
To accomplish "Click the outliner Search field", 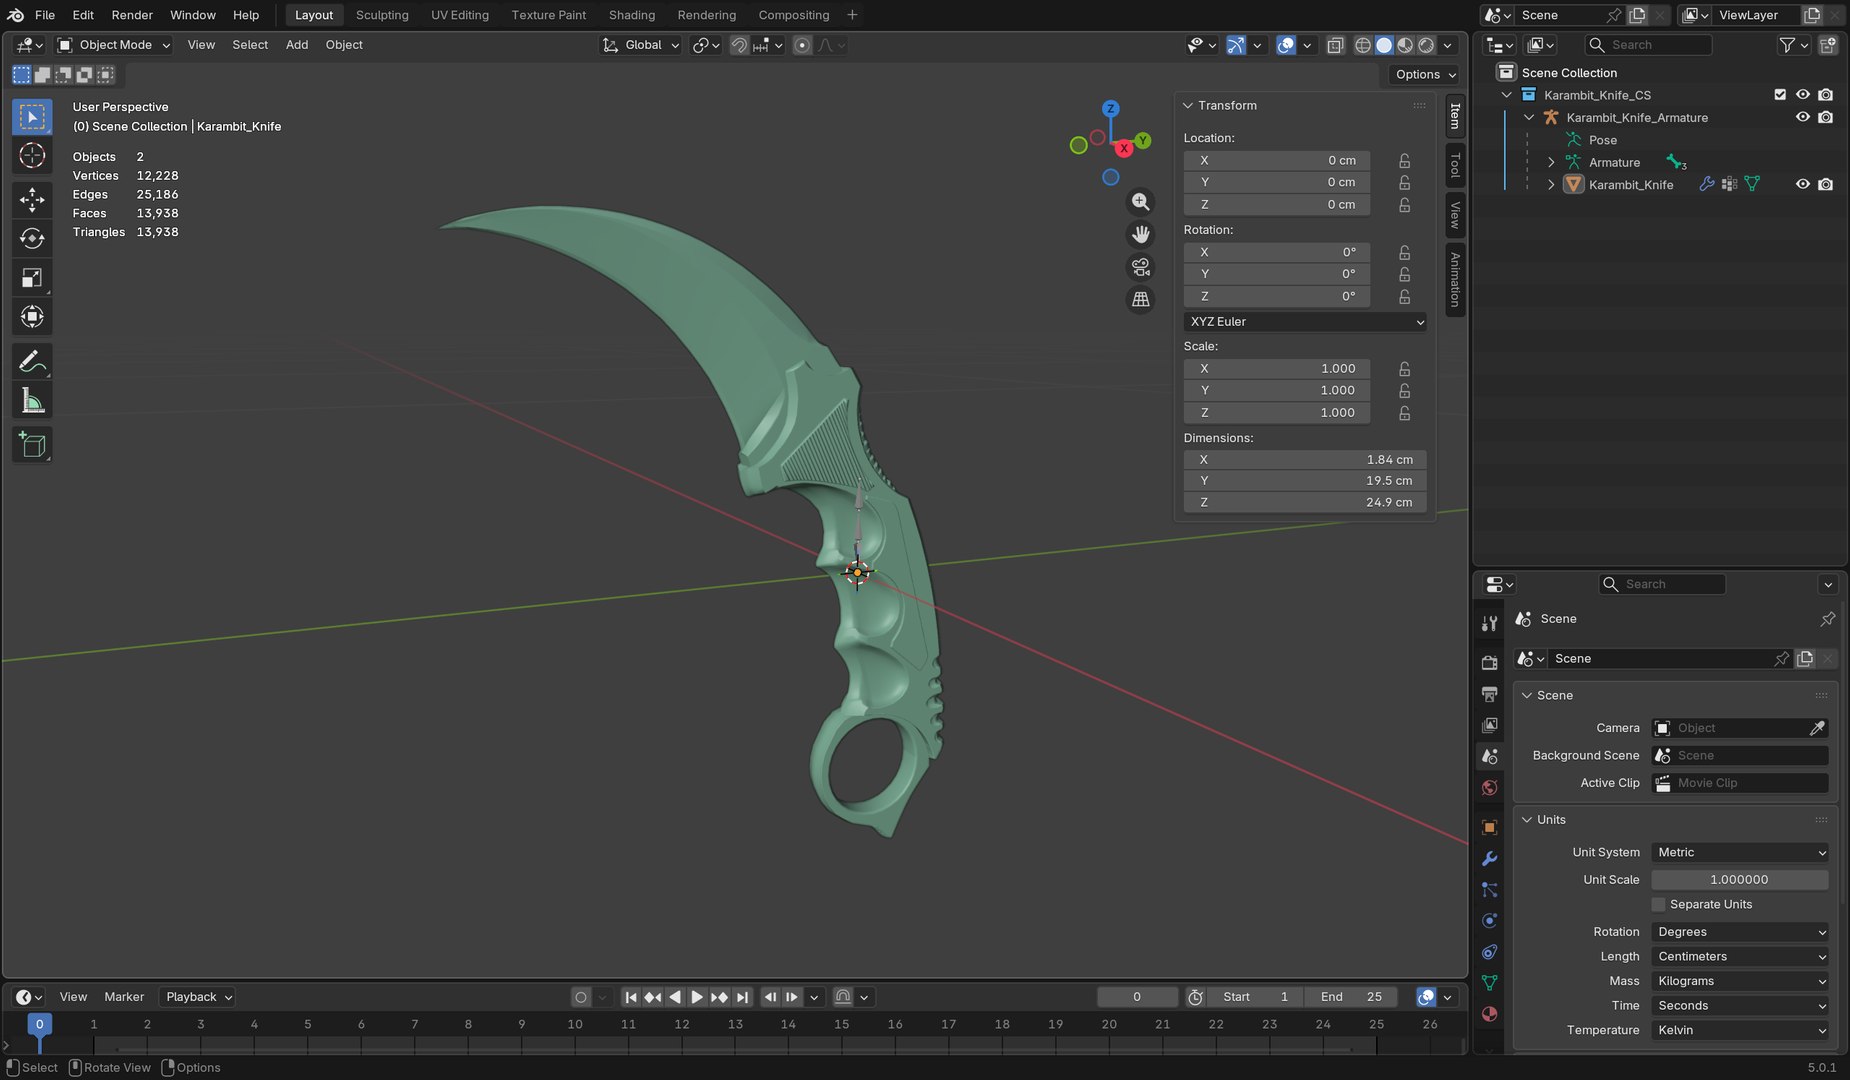I will coord(1649,45).
